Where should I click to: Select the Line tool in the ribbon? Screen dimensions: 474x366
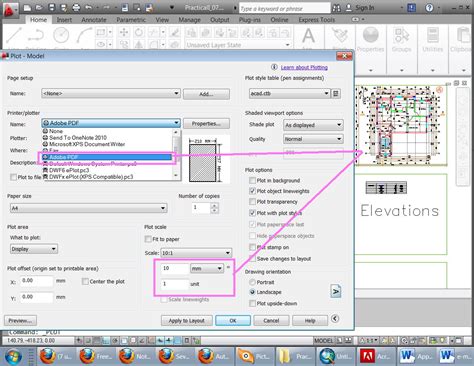click(x=14, y=35)
